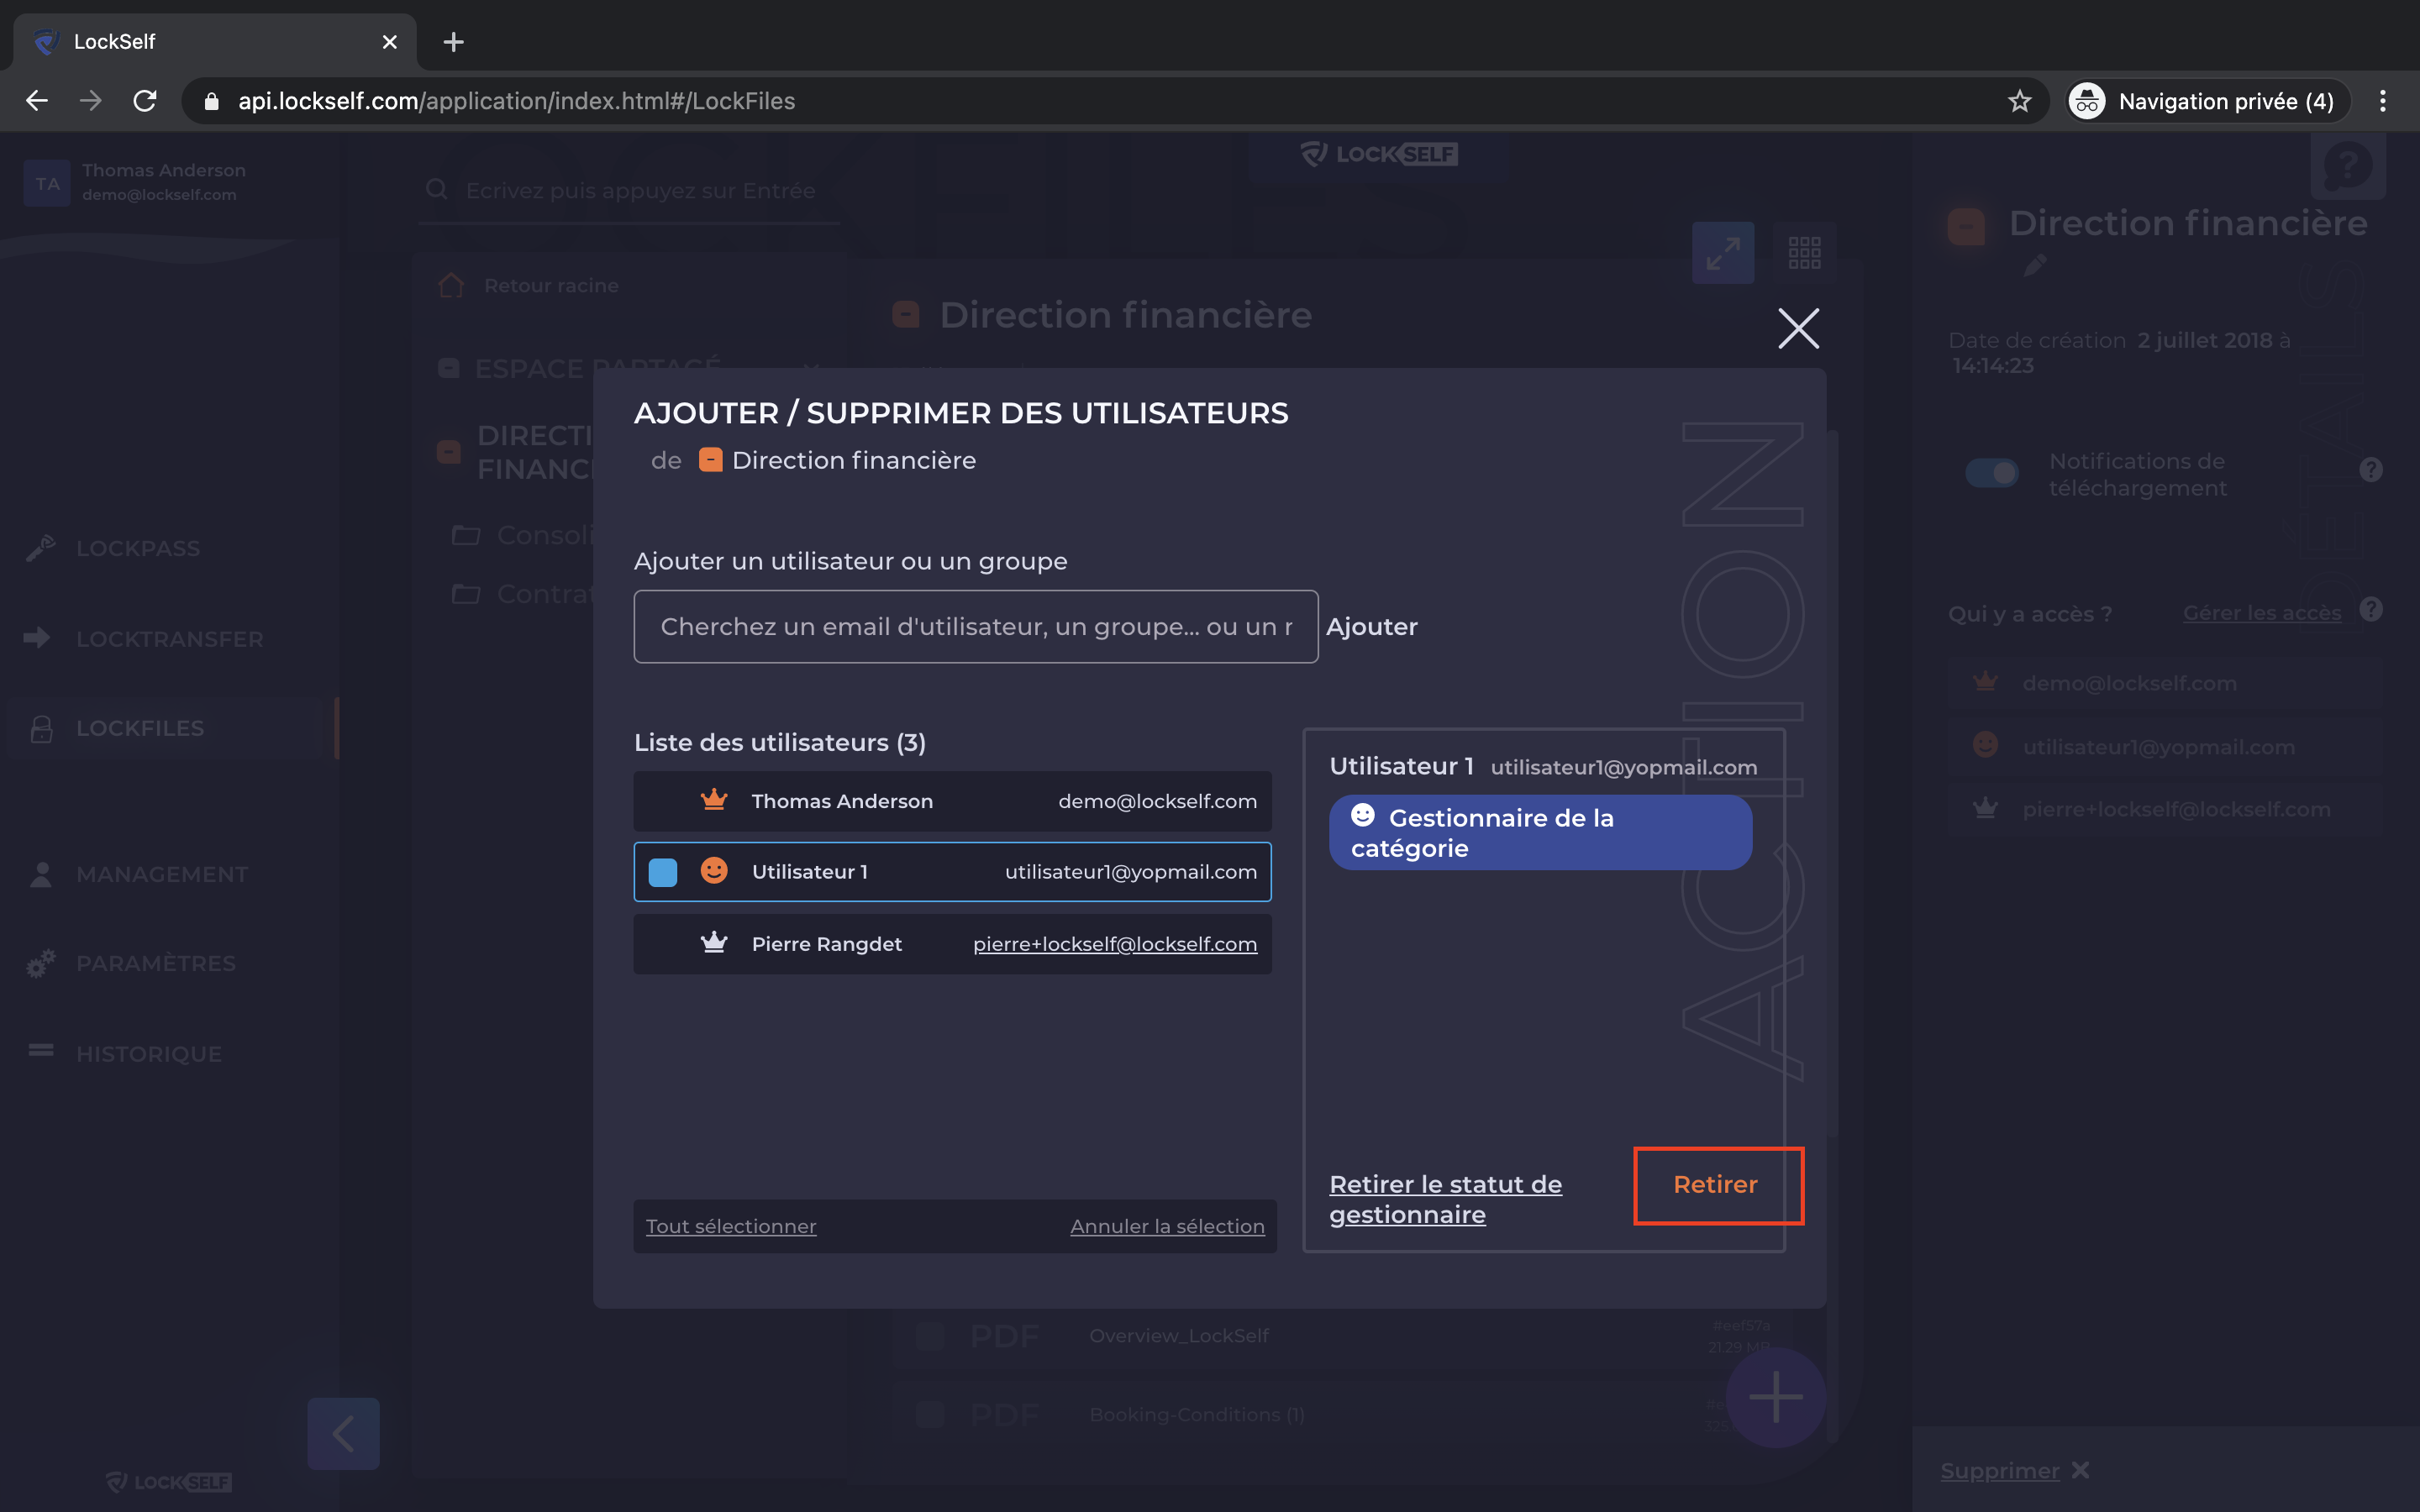
Task: Bookmark the page with the star icon
Action: pos(2019,101)
